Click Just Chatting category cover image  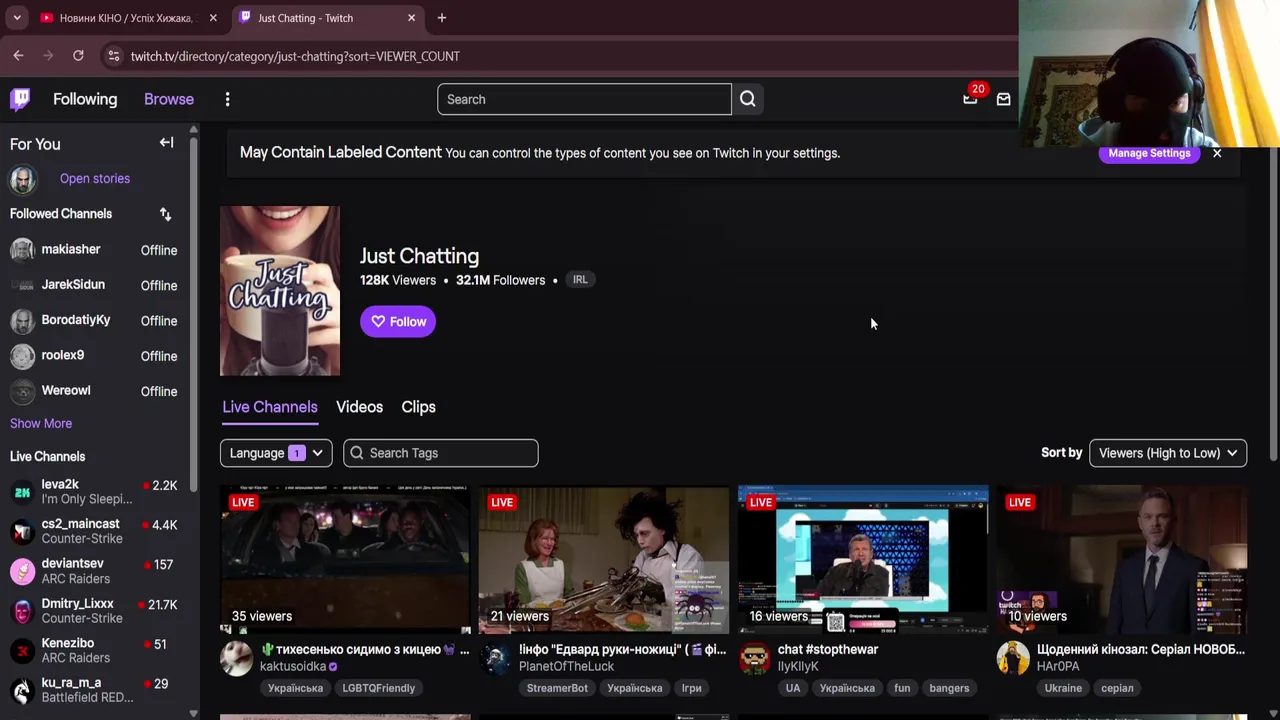pyautogui.click(x=280, y=291)
